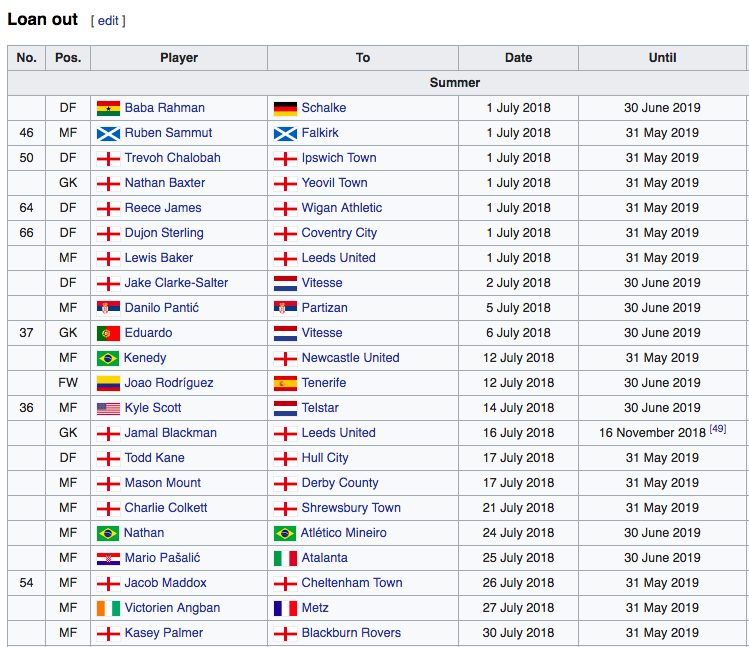
Task: Click the France flag beside Metz
Action: [x=285, y=608]
